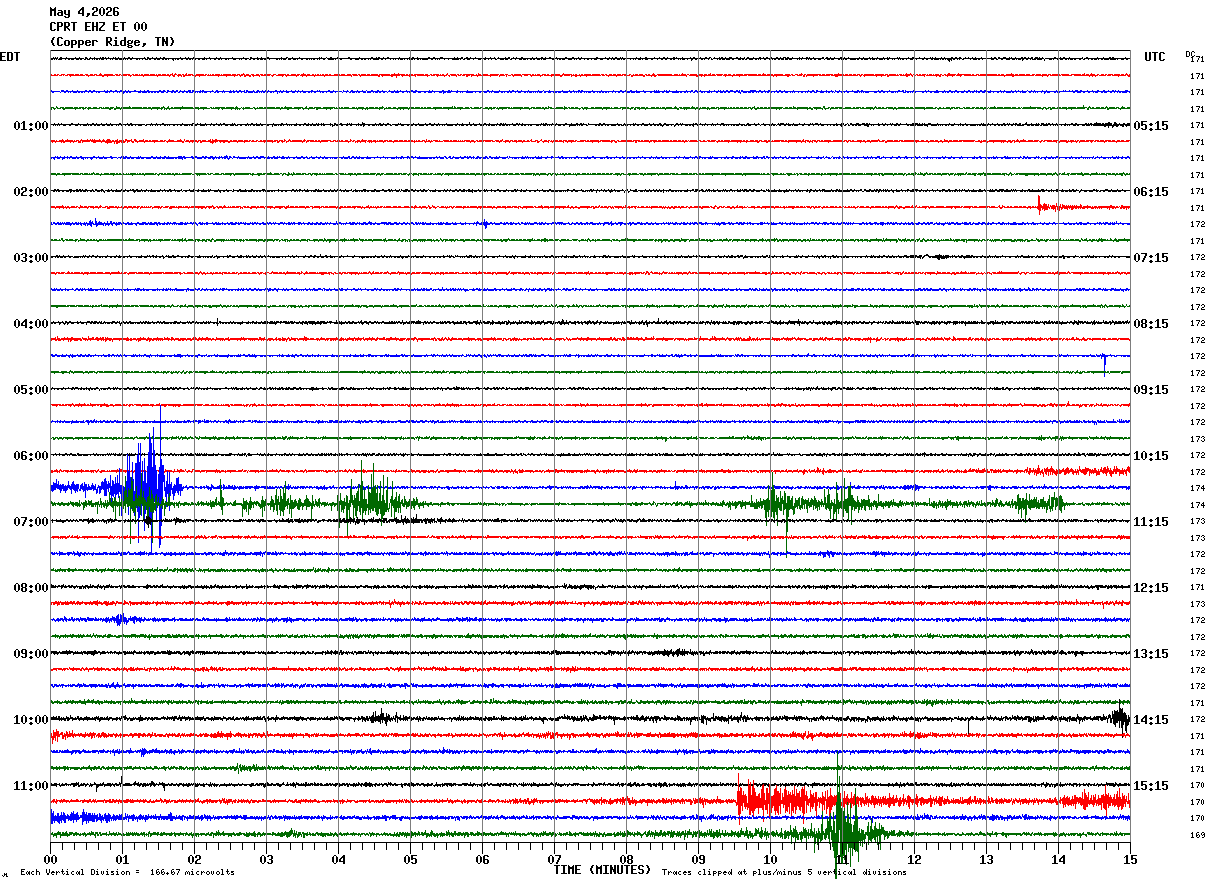Click the Copper Ridge, TN location label

pyautogui.click(x=112, y=42)
